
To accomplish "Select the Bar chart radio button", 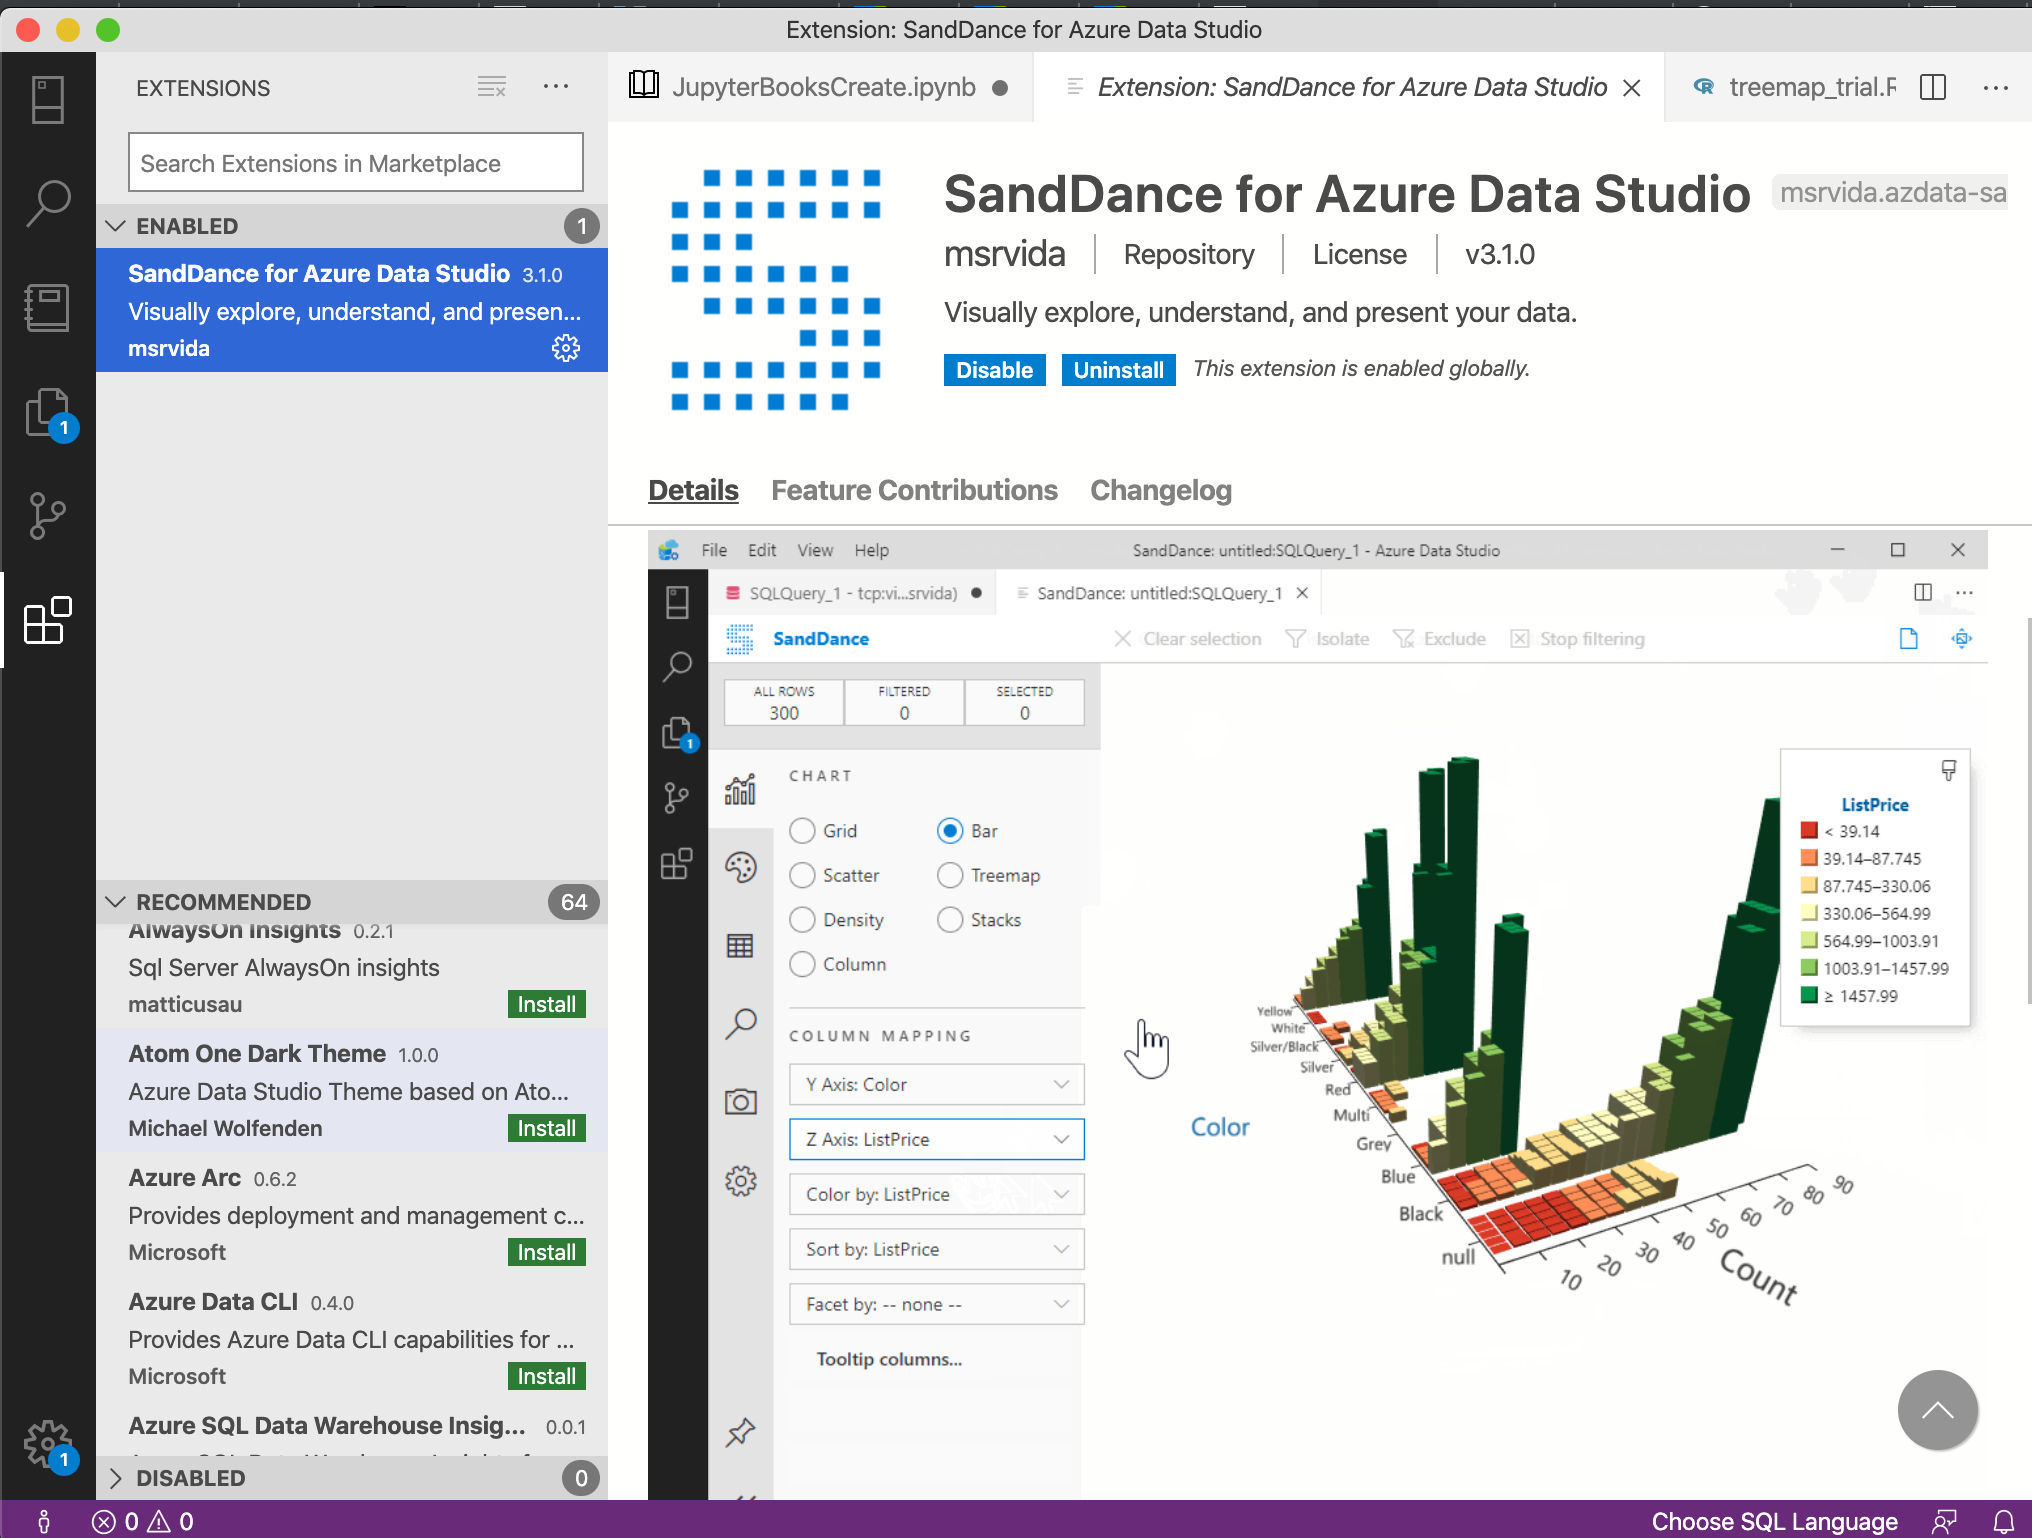I will [950, 831].
